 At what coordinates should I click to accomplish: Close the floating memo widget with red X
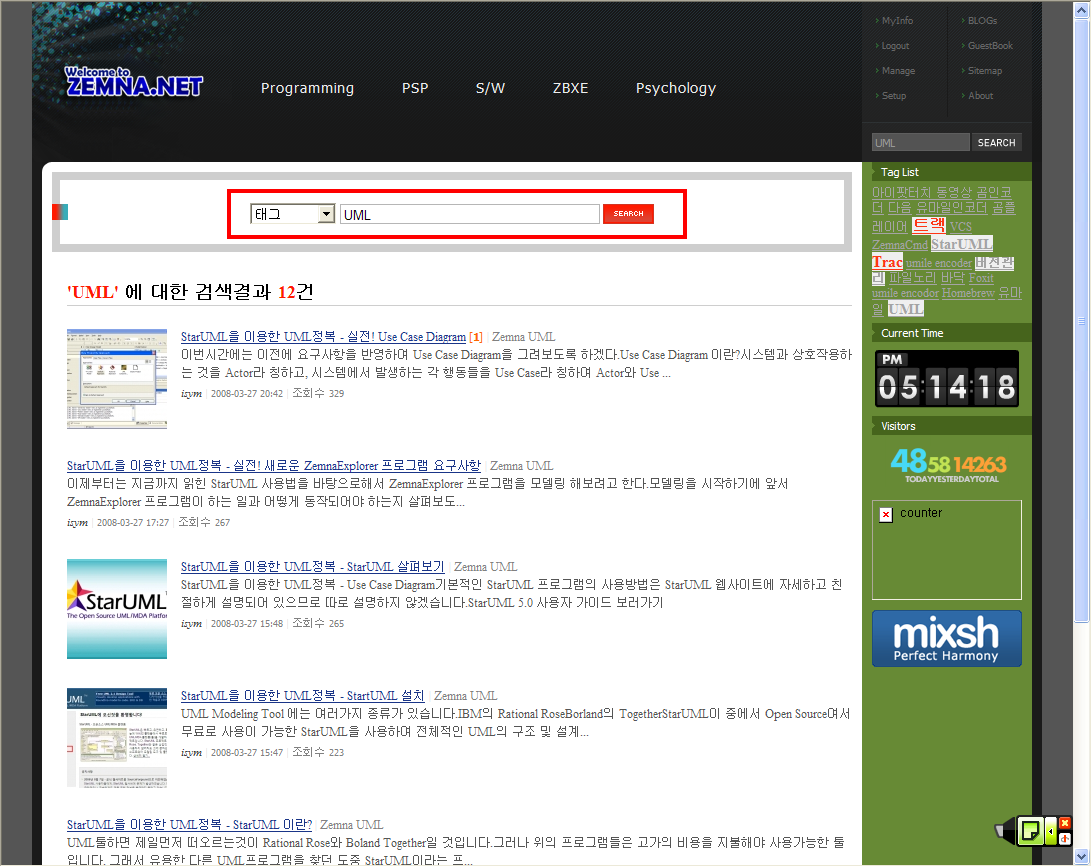click(1065, 823)
